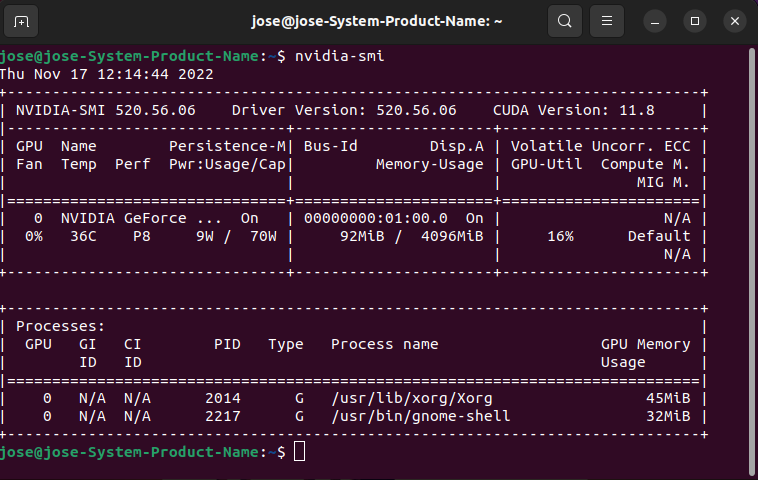
Task: Click the memory usage 92MiB / 4096MiB
Action: (411, 236)
